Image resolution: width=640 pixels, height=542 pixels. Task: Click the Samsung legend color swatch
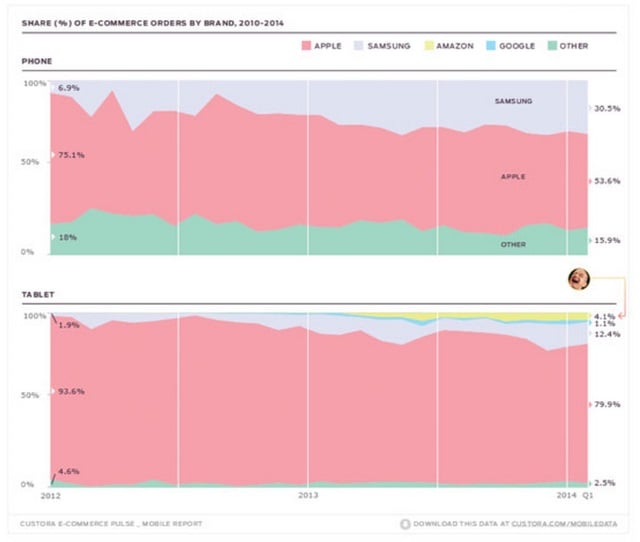(x=358, y=46)
